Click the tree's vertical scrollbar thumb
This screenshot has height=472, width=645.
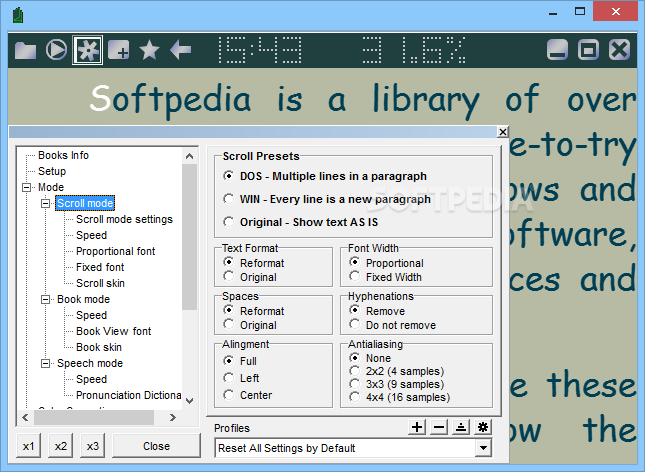[x=190, y=237]
